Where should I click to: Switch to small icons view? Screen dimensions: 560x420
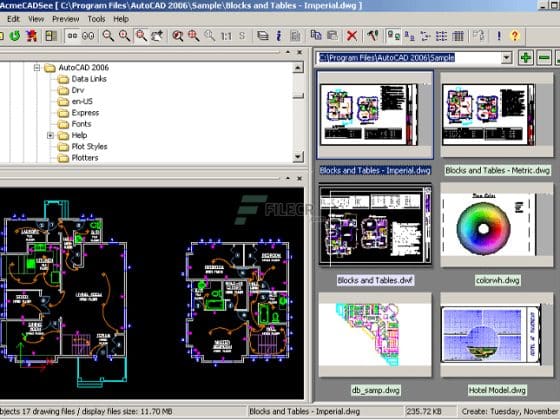coord(410,36)
